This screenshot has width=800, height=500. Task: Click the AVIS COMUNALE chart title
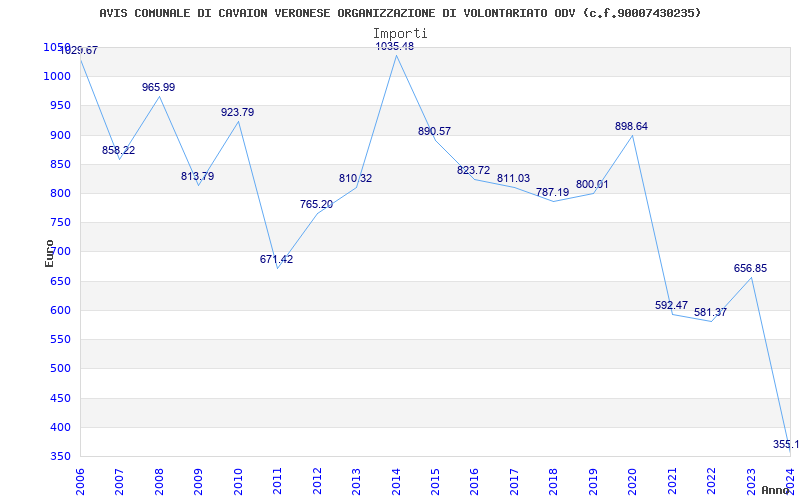tap(400, 13)
